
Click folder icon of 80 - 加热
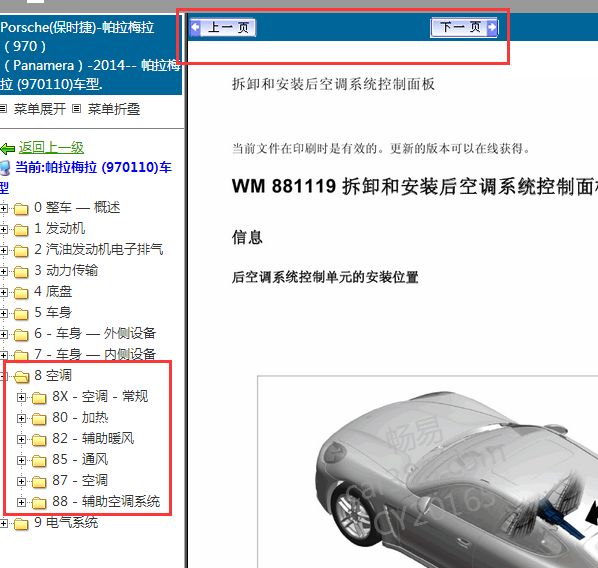coord(39,418)
